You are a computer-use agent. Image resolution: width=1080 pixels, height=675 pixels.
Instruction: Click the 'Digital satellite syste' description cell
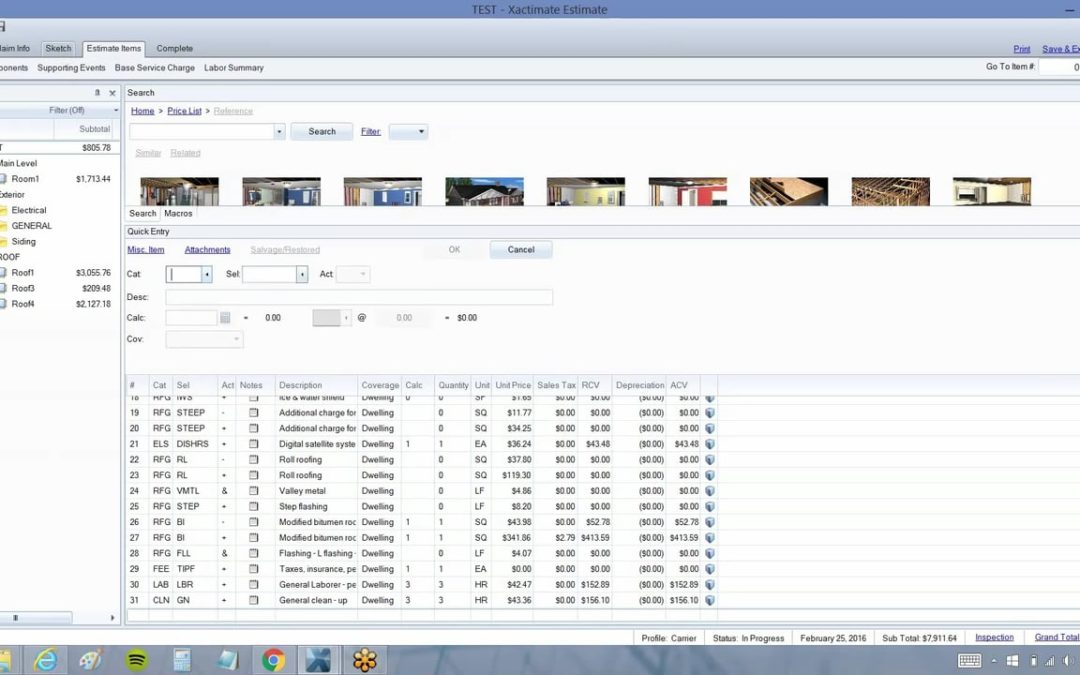pos(317,444)
